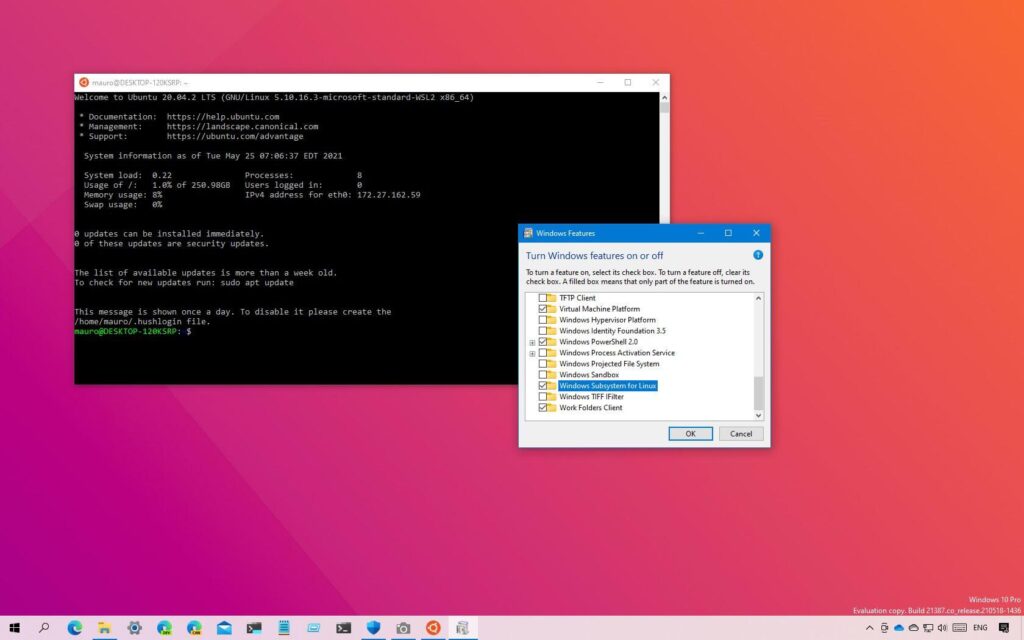Enable Windows TIFF IFilter checkbox
1024x640 pixels.
[x=543, y=396]
